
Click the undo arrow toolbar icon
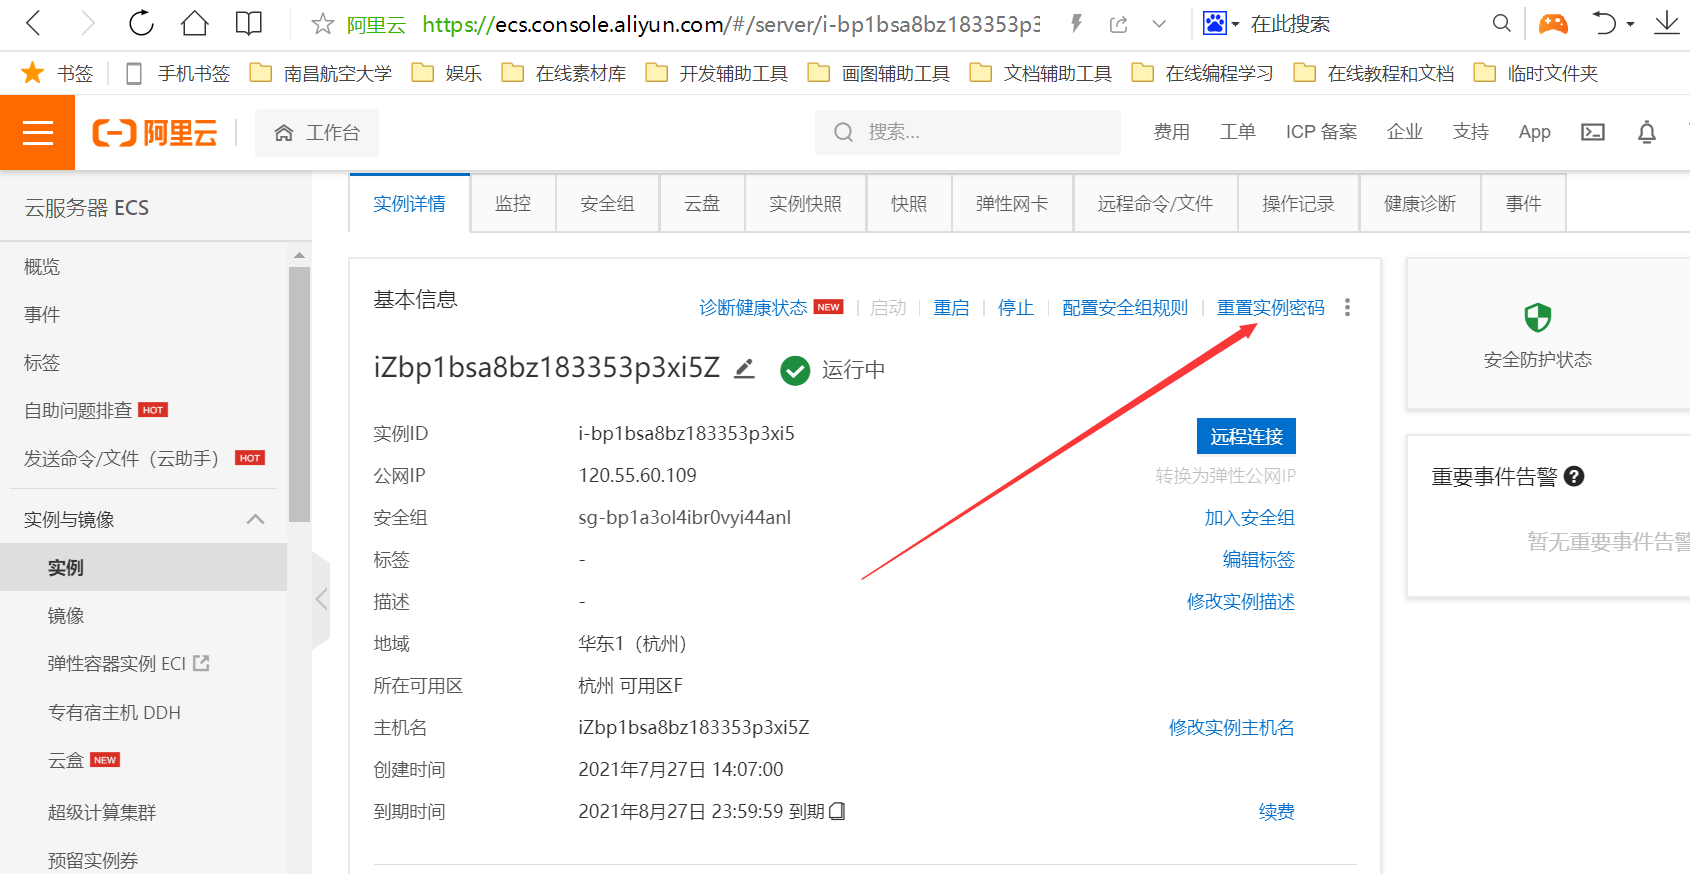point(1604,23)
